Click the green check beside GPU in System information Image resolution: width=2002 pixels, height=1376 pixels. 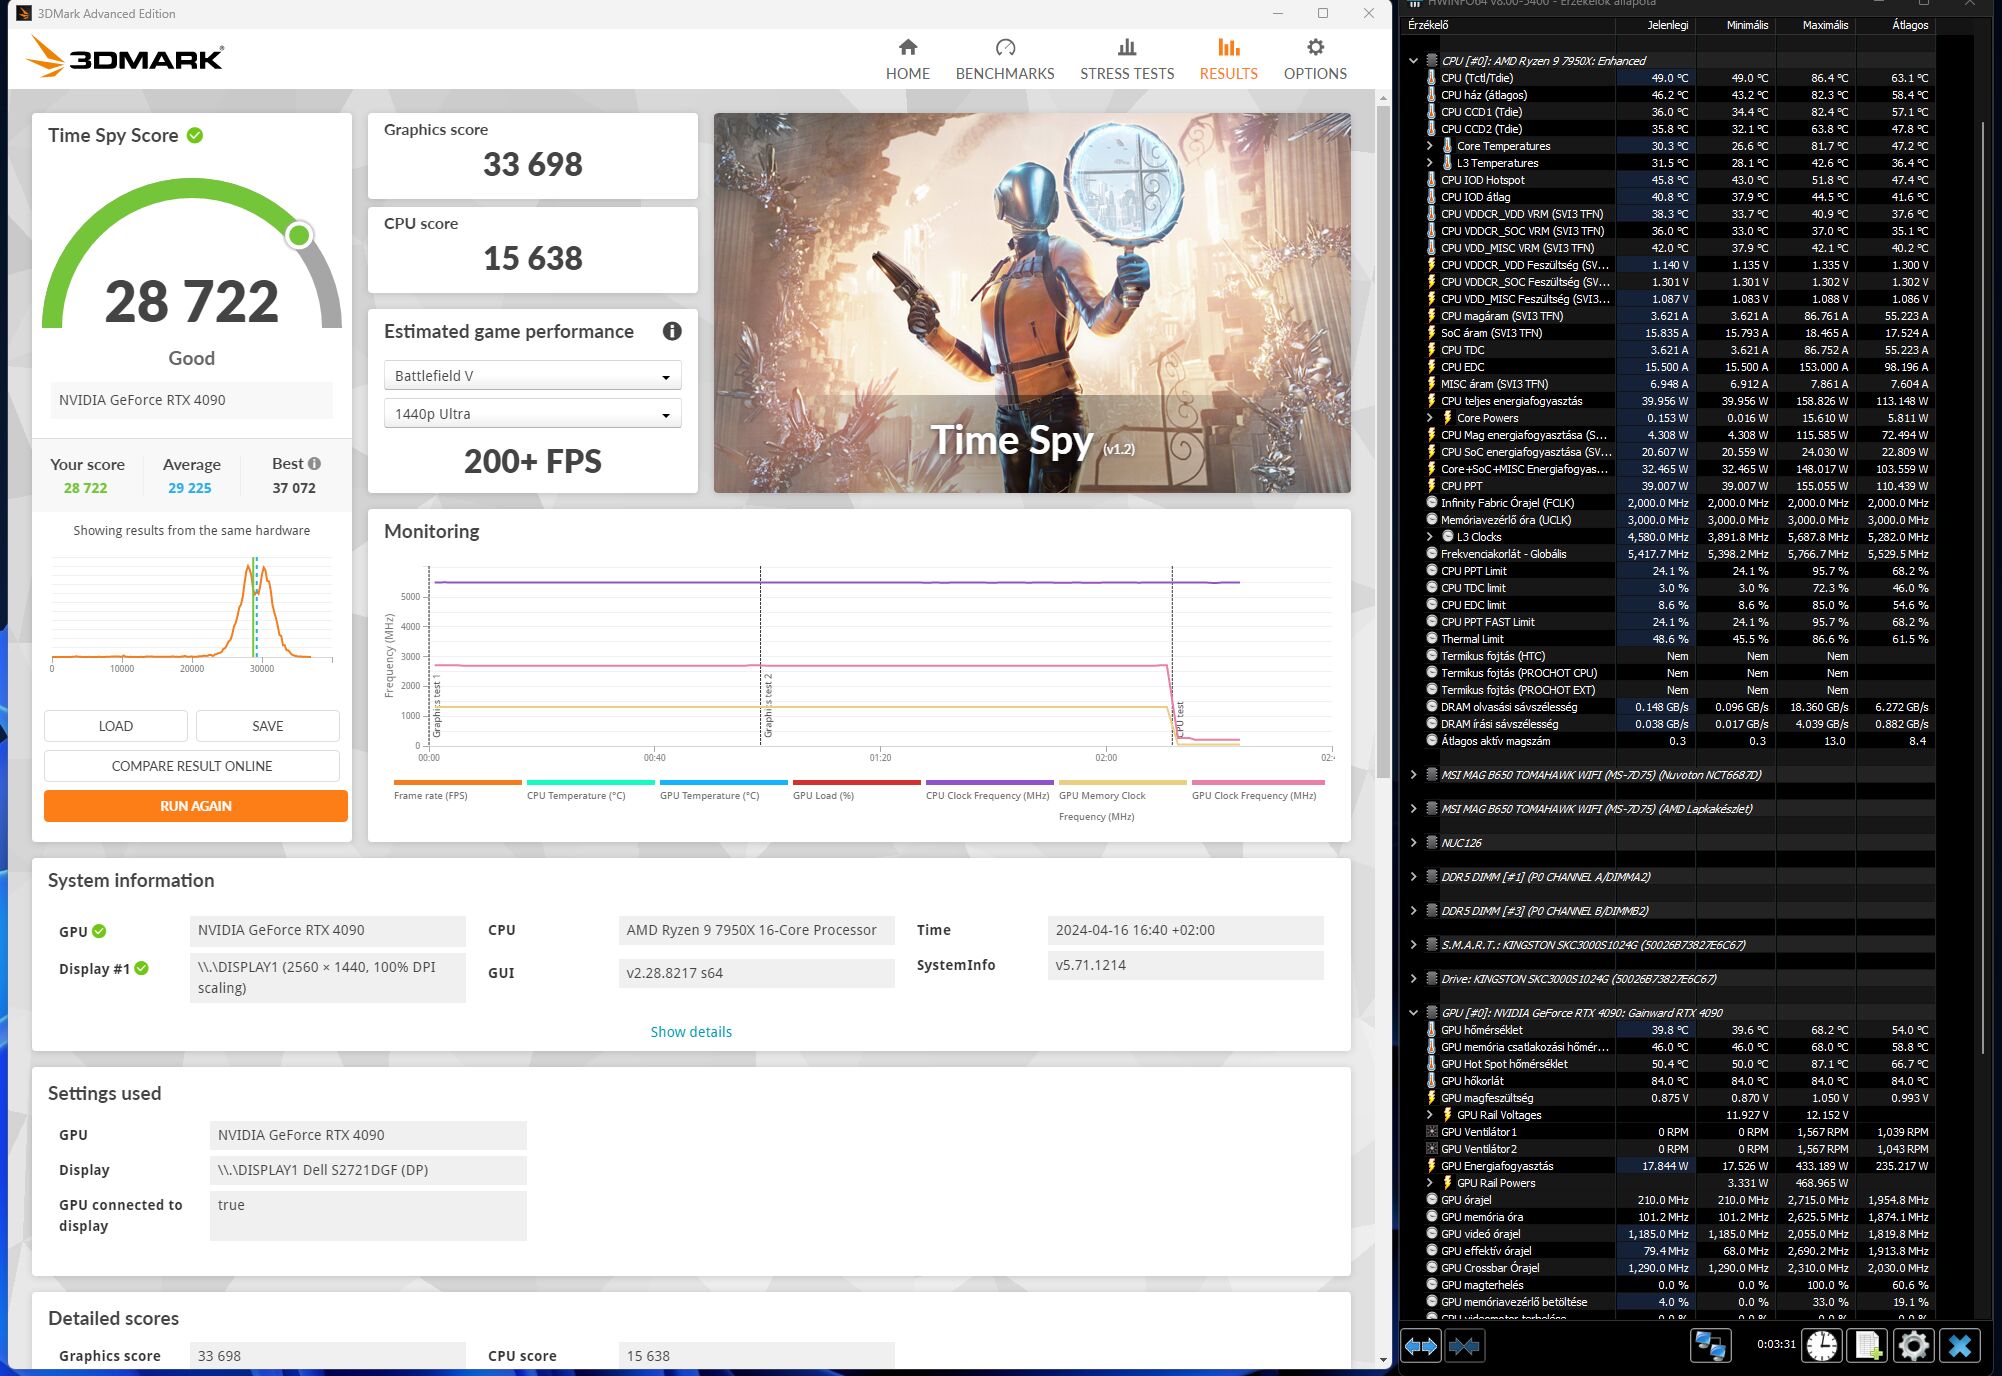click(x=99, y=931)
